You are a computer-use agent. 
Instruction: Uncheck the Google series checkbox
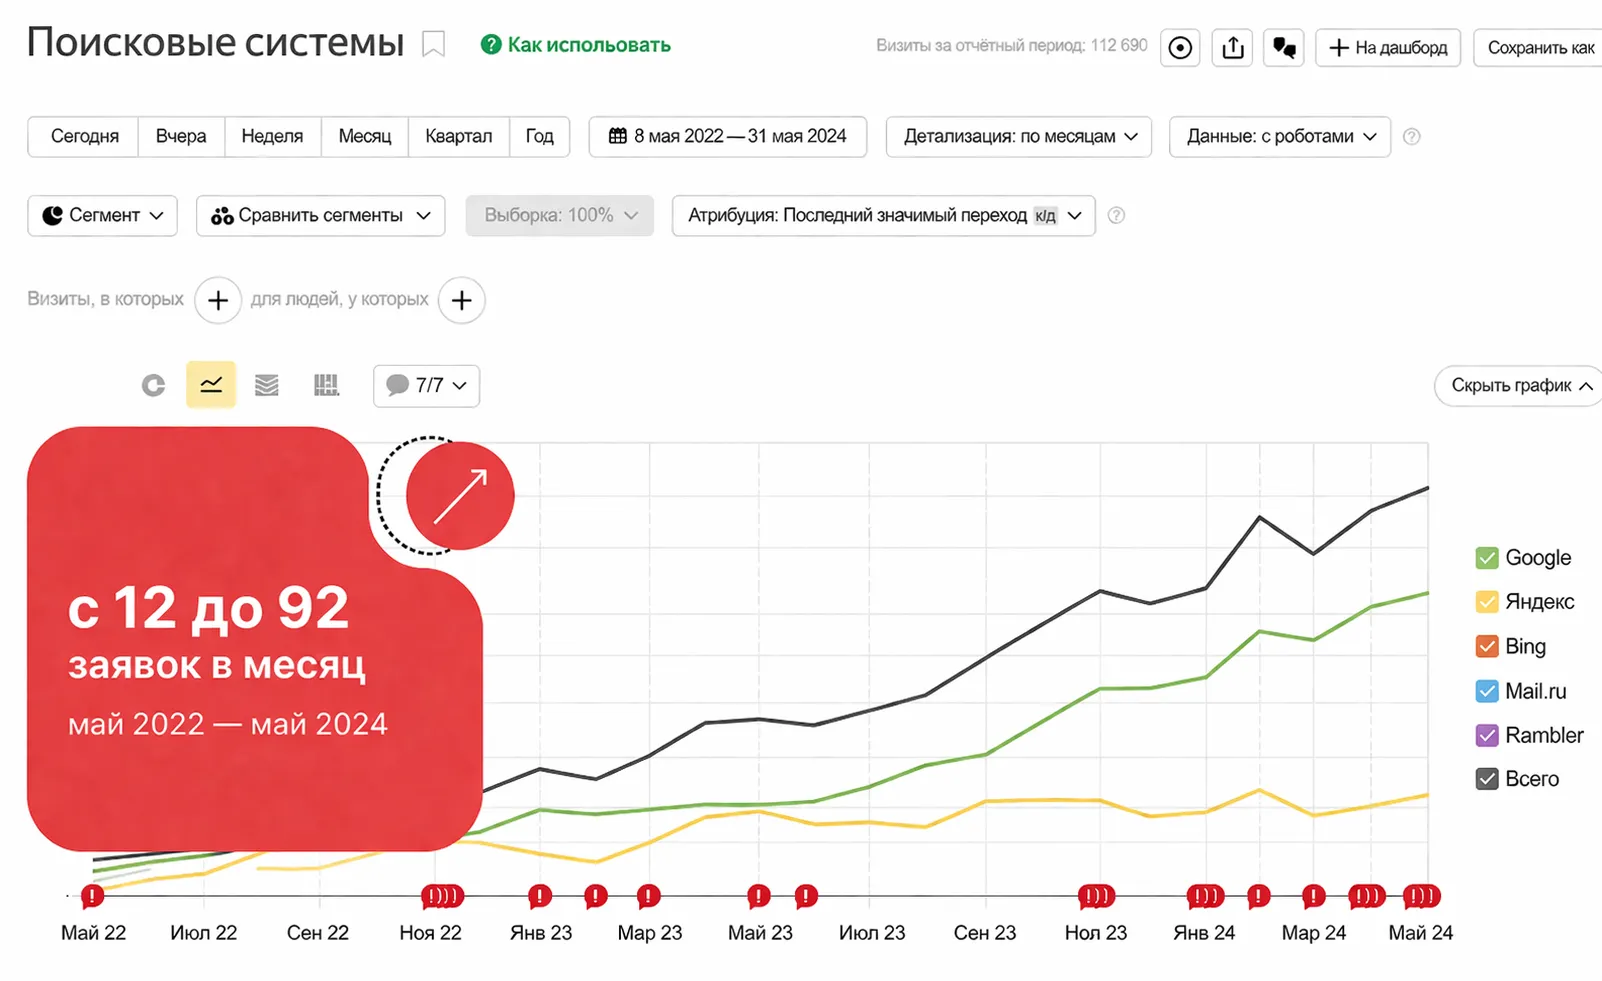tap(1487, 558)
